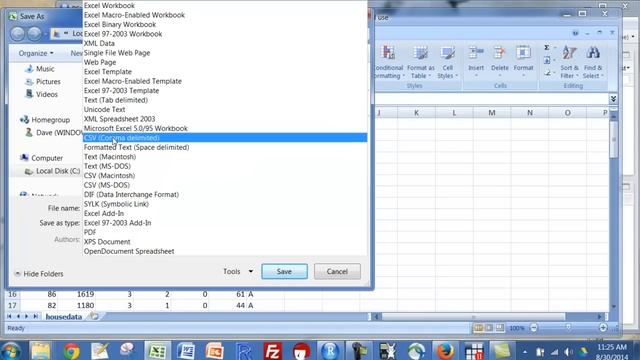Choose XPS Document file type

[225, 242]
